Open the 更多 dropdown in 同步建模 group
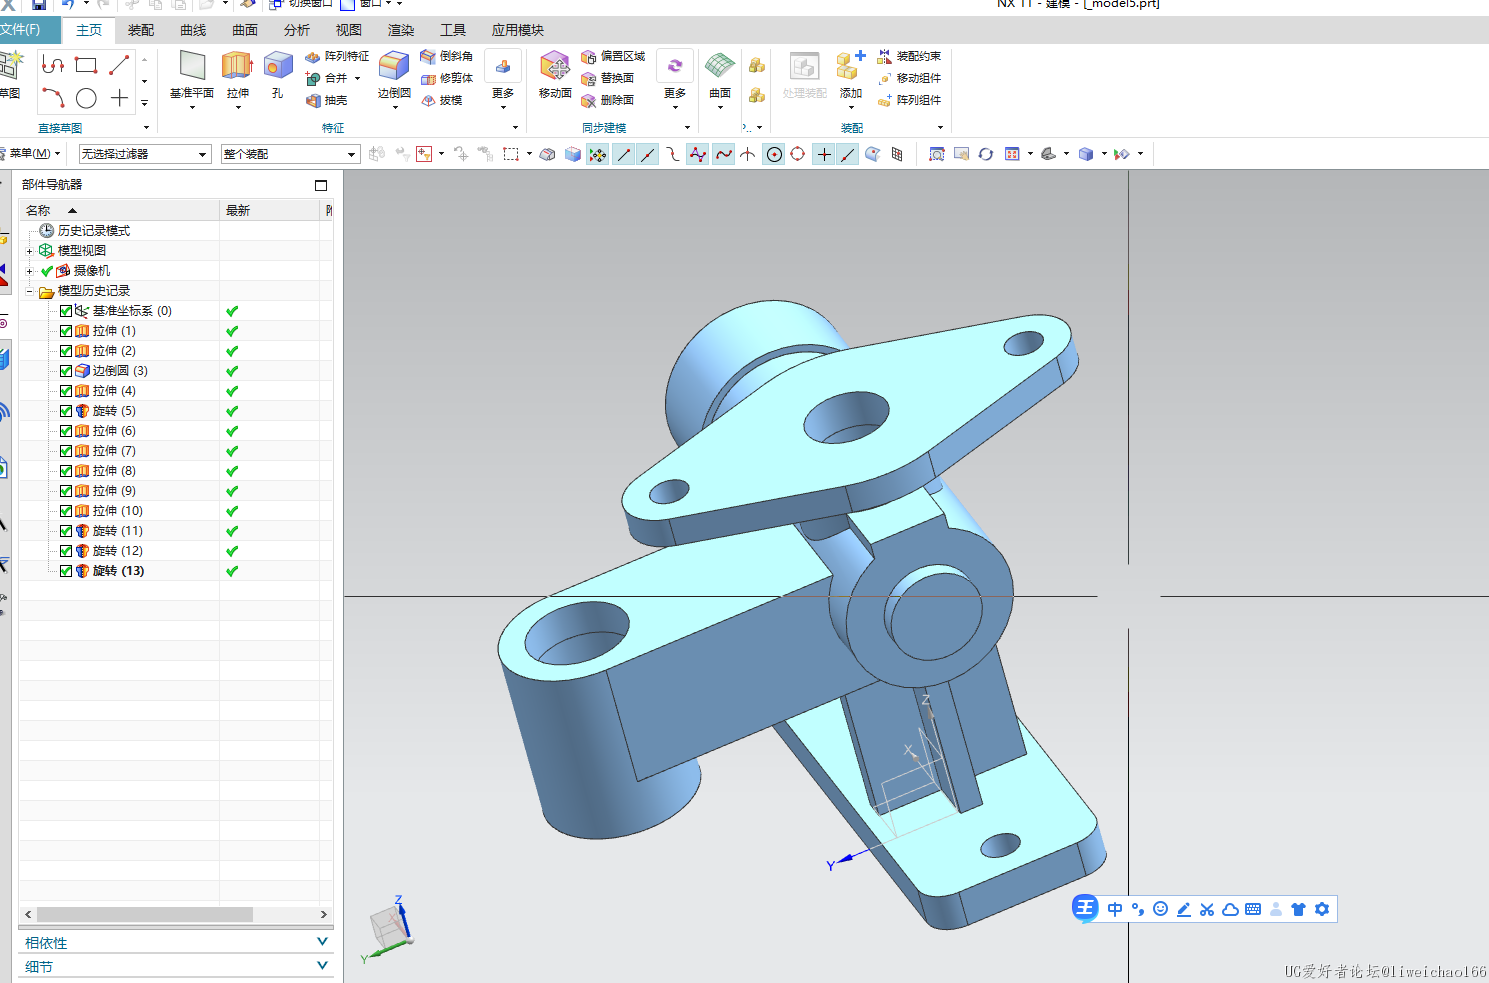Screen dimensions: 1489x983 tap(675, 79)
